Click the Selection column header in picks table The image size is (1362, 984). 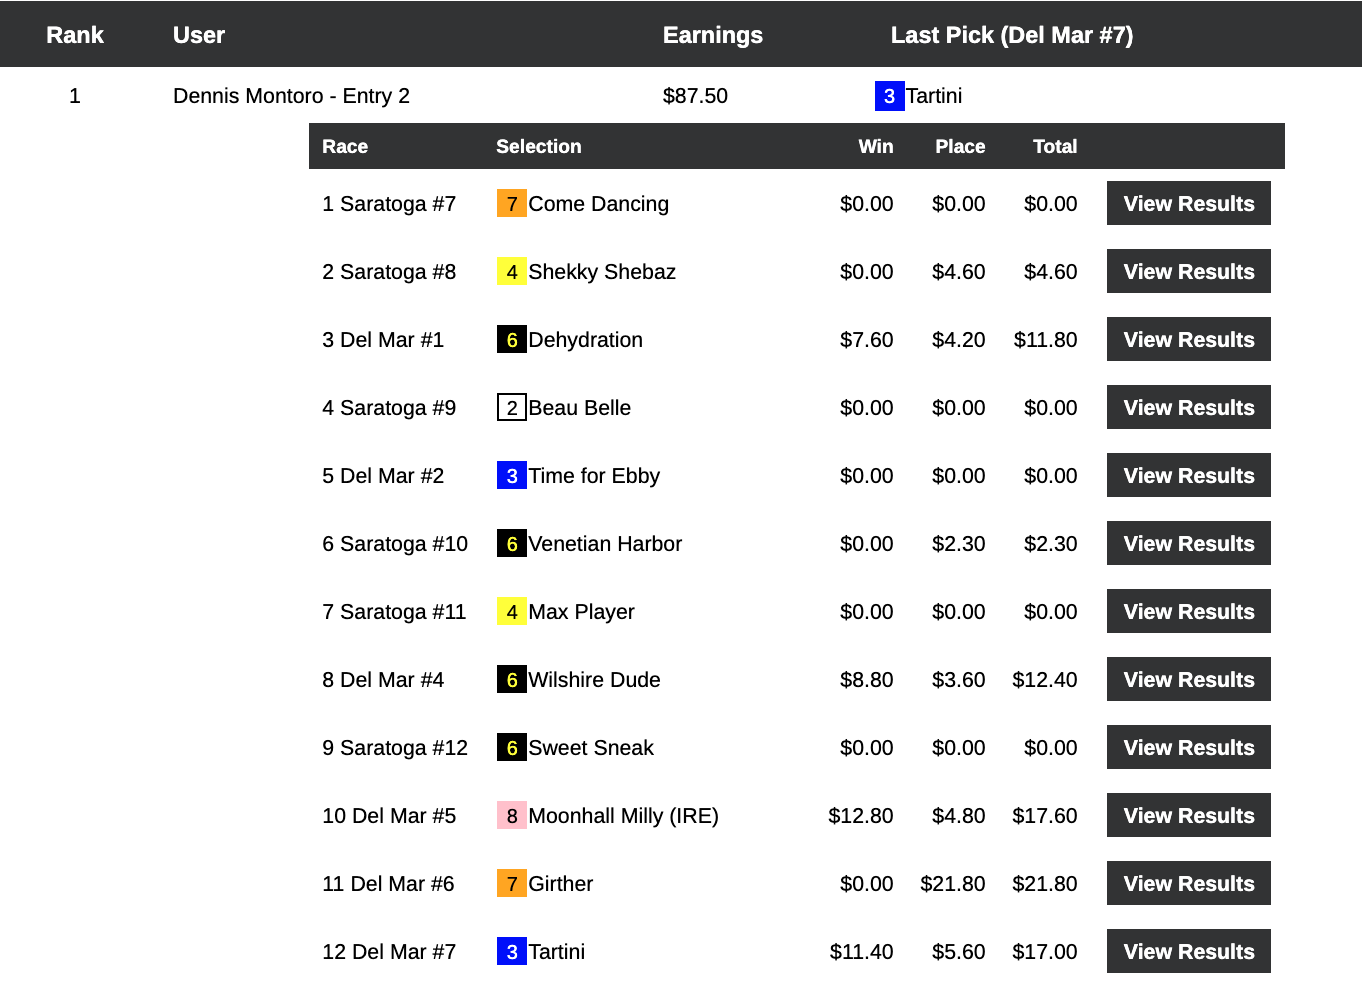click(x=538, y=147)
